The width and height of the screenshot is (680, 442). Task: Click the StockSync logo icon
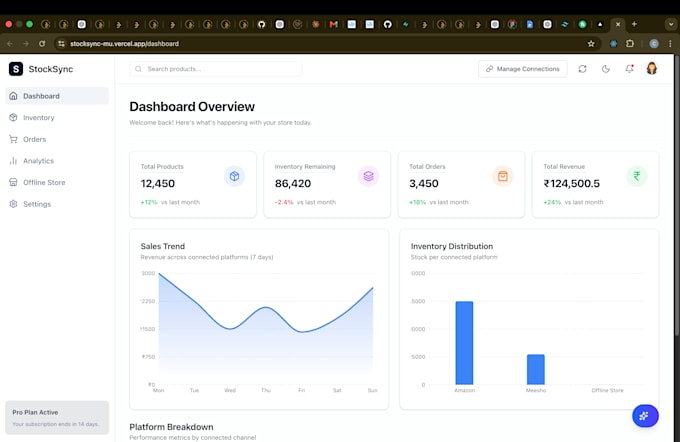pyautogui.click(x=16, y=69)
